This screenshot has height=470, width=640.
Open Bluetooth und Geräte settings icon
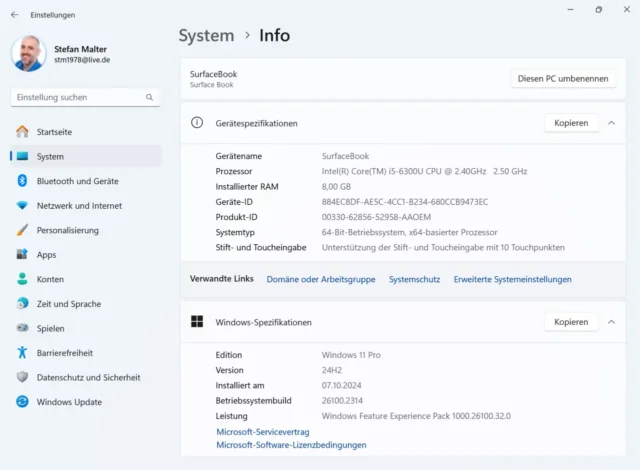click(22, 181)
